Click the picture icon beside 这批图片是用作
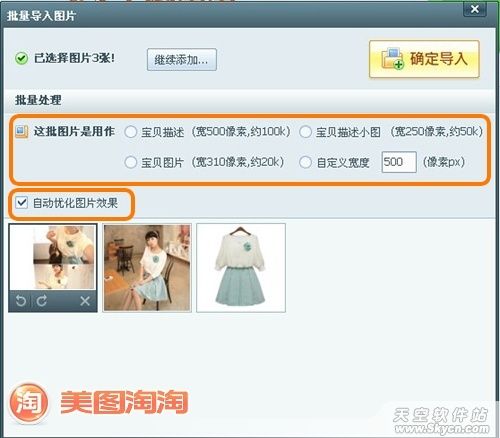500x438 pixels. (x=21, y=132)
